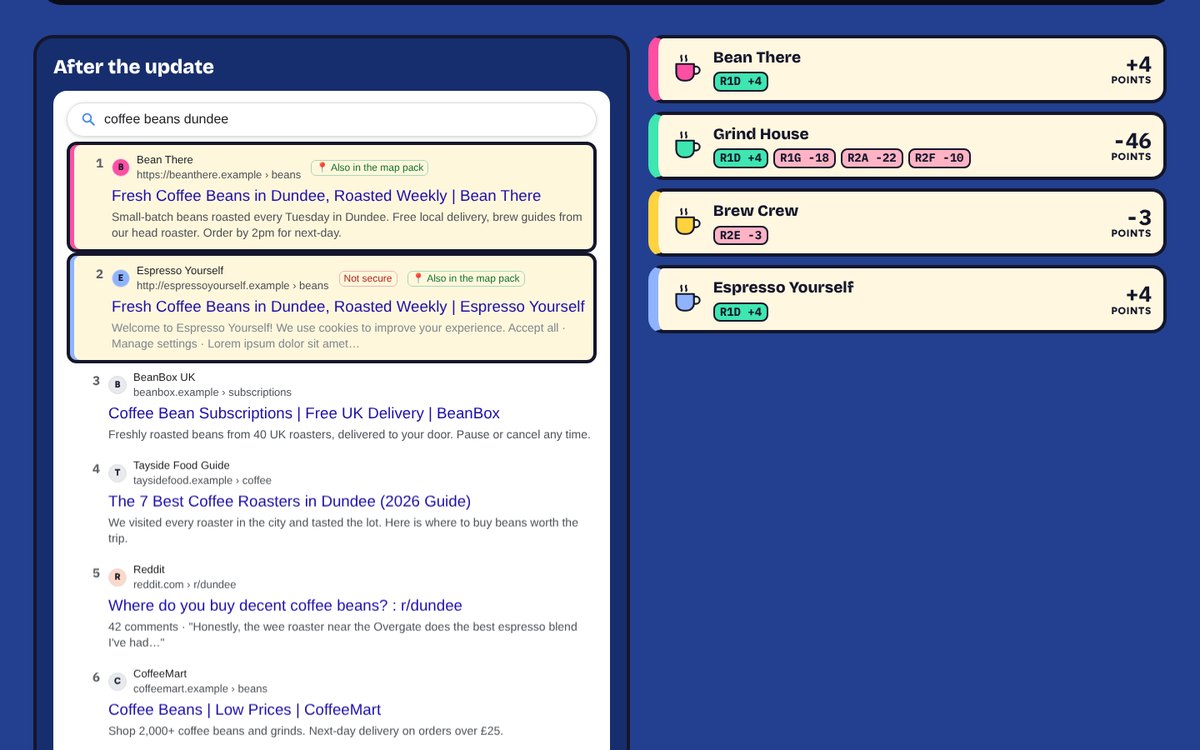Open 'Where do you buy decent coffee beans?' link
The width and height of the screenshot is (1200, 750).
[285, 606]
